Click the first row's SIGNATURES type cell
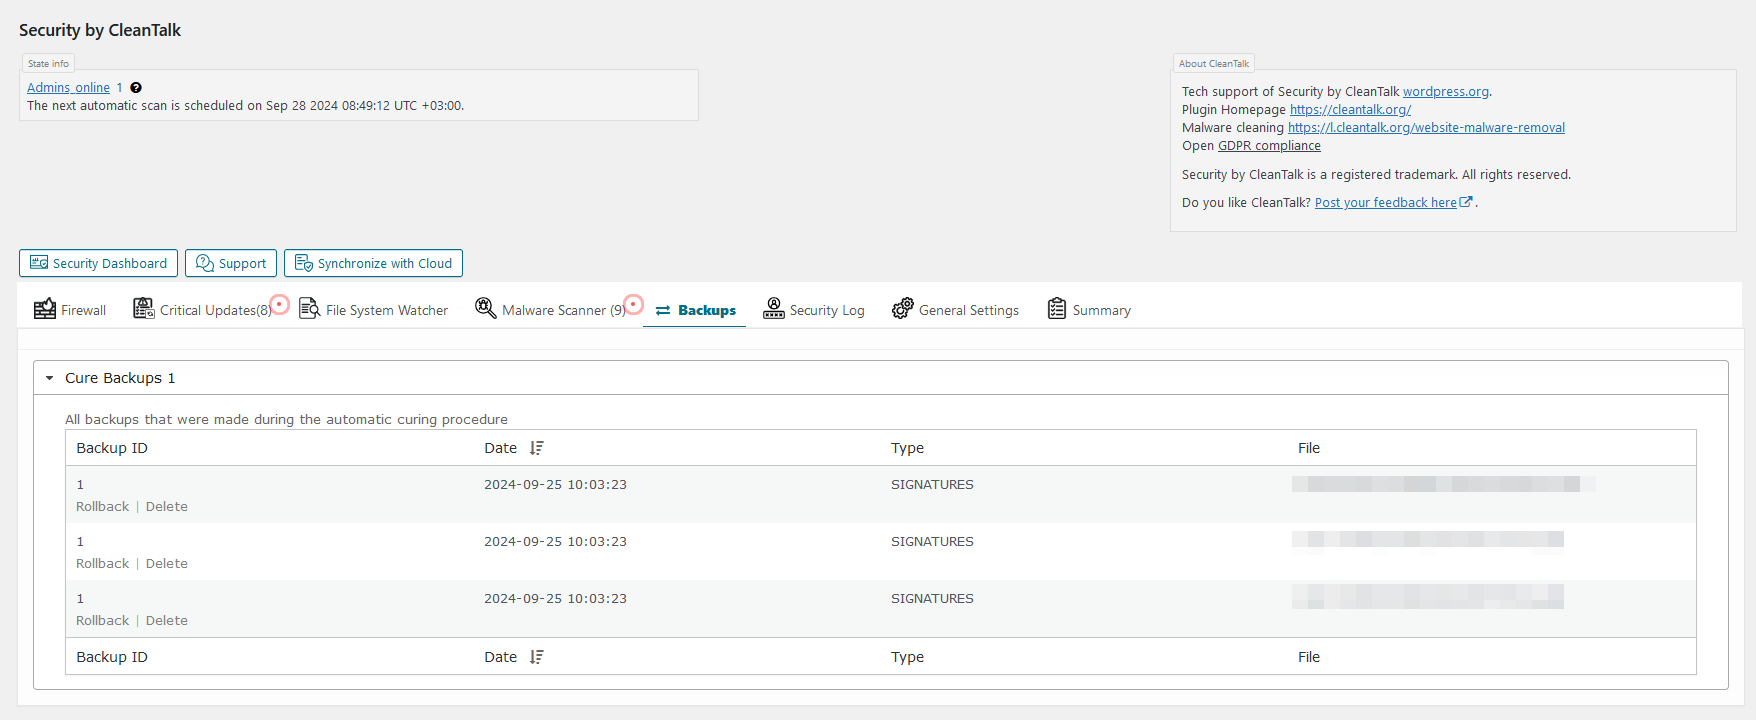 pos(932,485)
